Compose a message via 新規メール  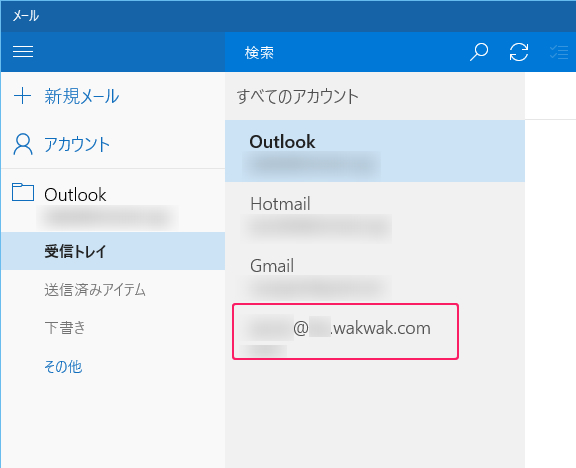click(x=82, y=96)
